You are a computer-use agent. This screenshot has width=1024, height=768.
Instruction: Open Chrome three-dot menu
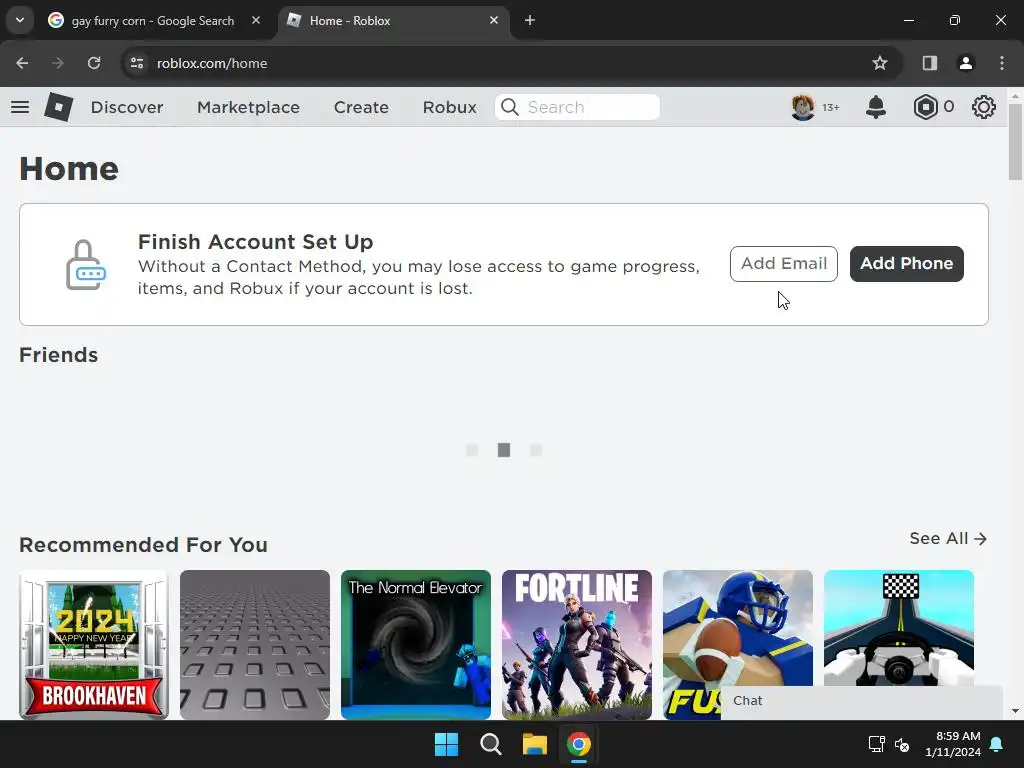tap(1002, 63)
